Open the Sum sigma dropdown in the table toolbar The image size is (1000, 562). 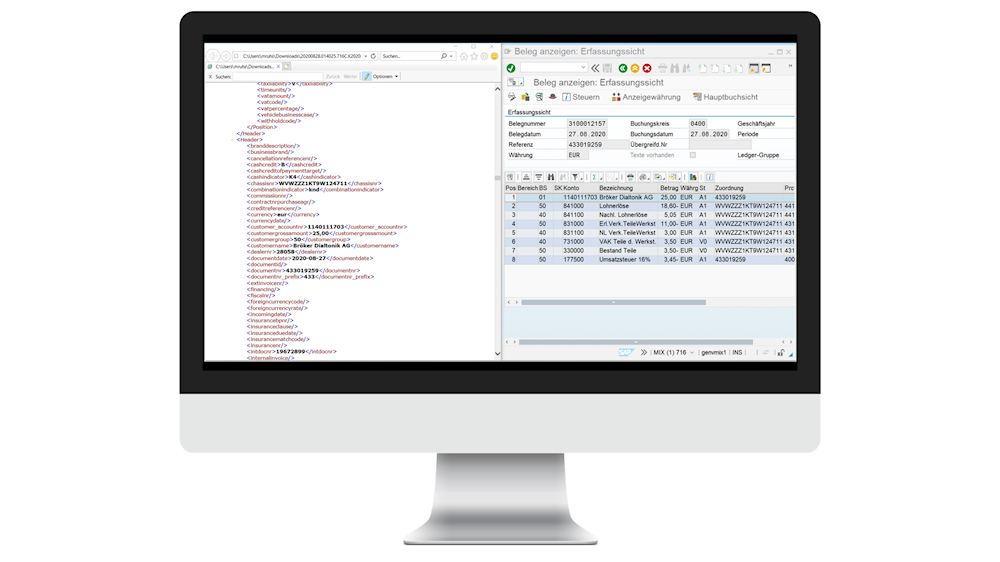tap(596, 177)
